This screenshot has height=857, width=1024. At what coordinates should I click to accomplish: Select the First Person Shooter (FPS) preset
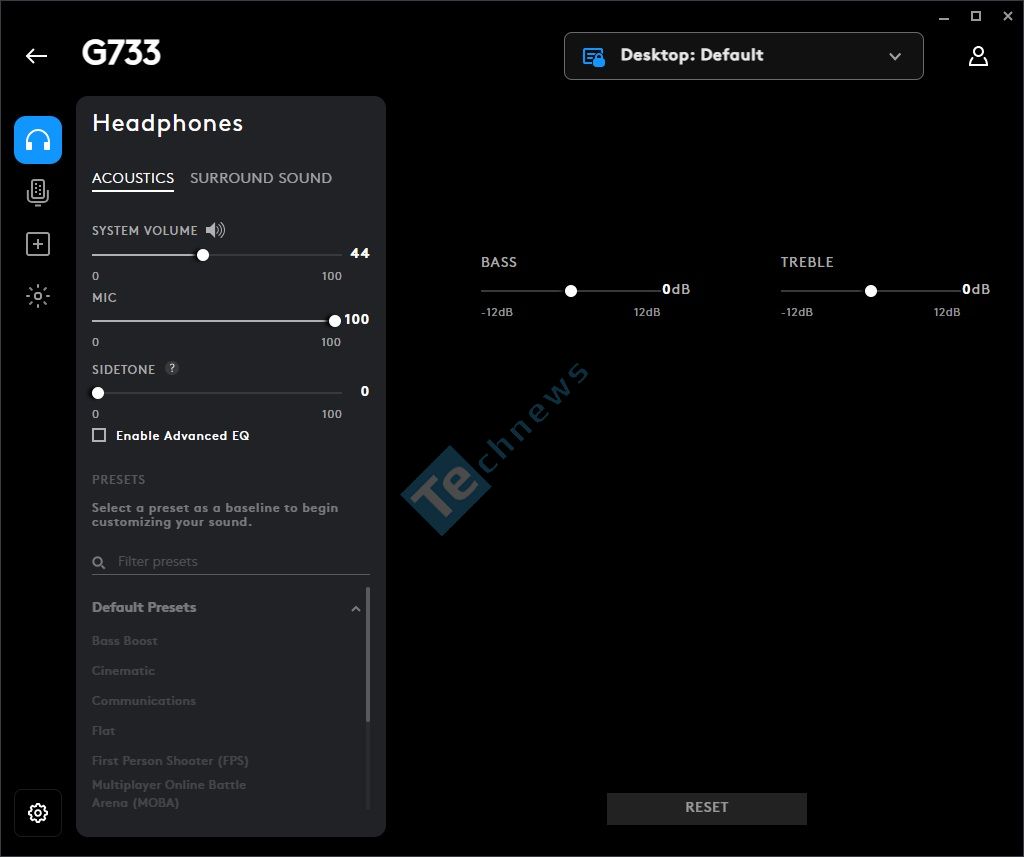point(170,761)
